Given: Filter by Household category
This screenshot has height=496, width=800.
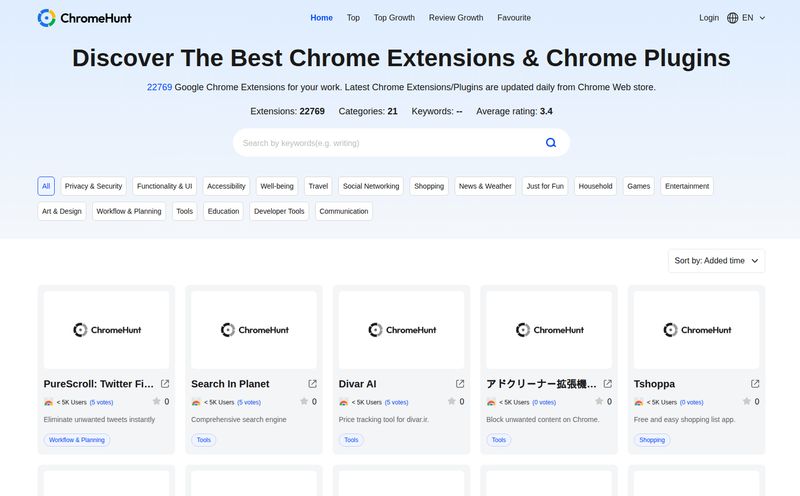Looking at the screenshot, I should point(595,186).
